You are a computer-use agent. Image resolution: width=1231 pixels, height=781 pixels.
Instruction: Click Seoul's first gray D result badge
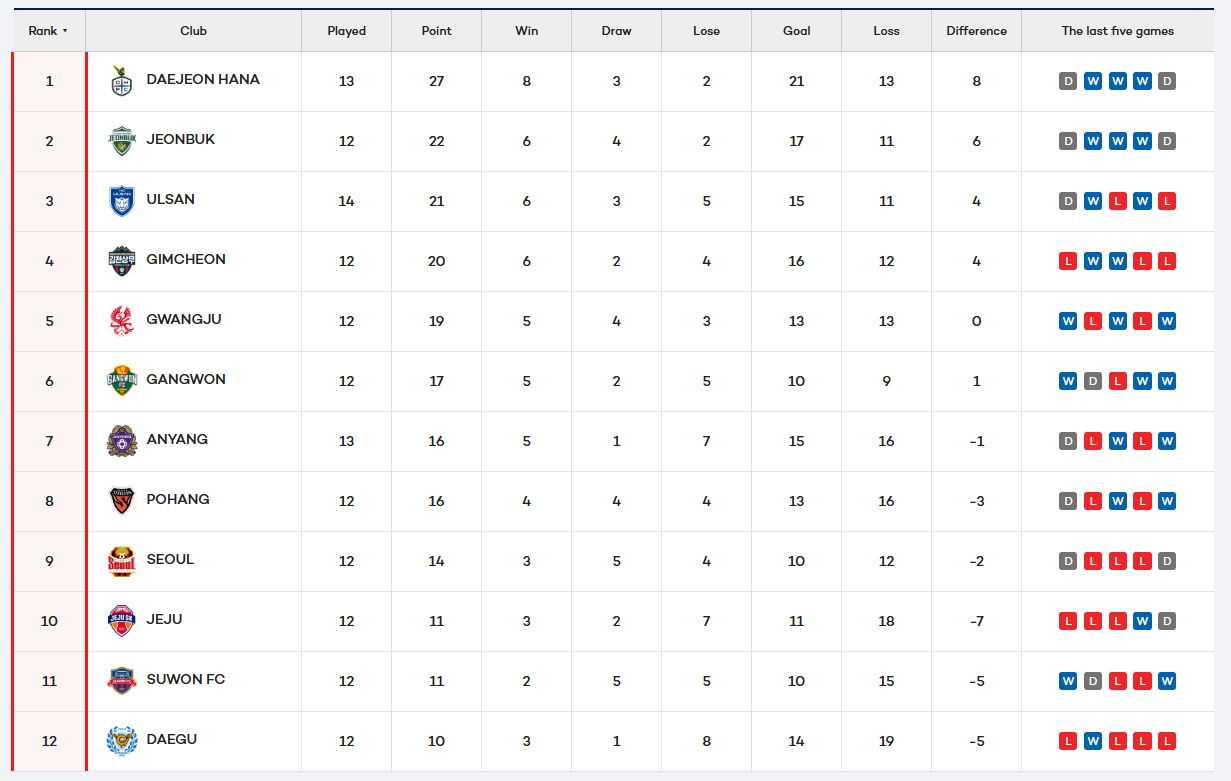point(1068,561)
